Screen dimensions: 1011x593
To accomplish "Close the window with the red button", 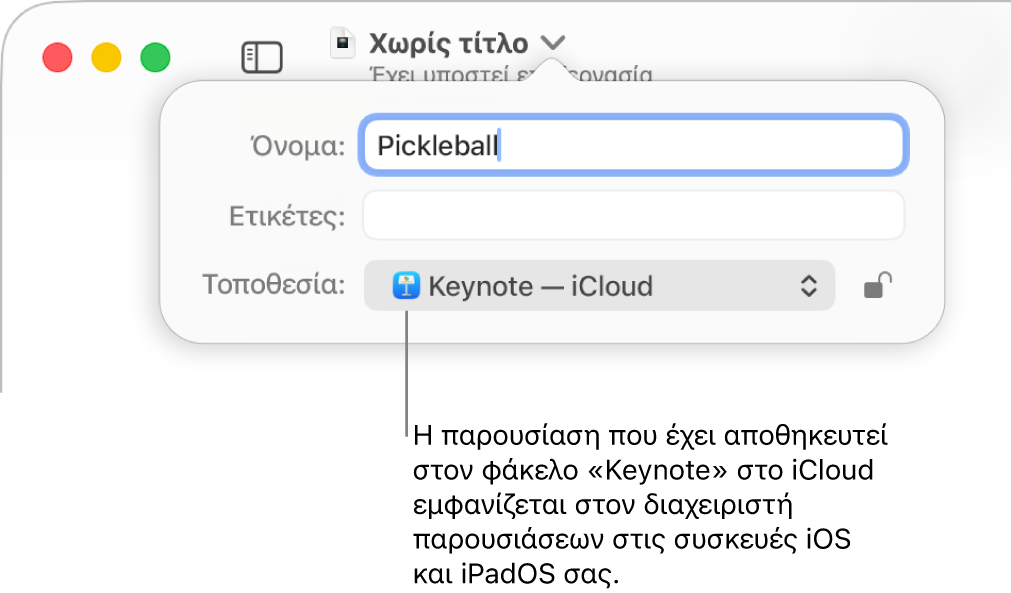I will tap(57, 57).
